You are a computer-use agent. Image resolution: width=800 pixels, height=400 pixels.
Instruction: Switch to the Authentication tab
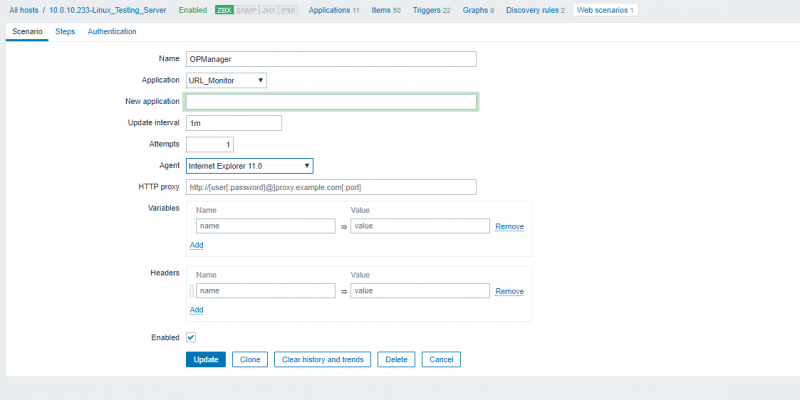(112, 31)
